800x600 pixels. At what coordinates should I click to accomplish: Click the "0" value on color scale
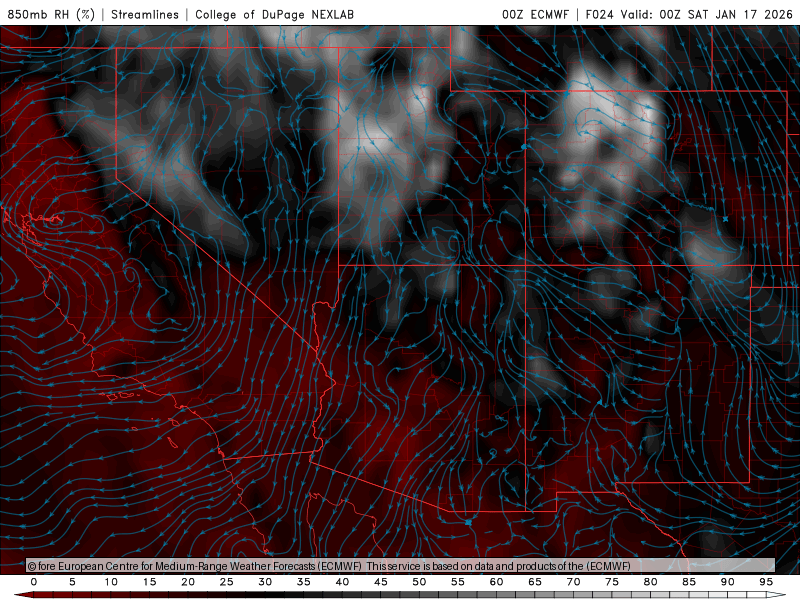pos(34,582)
